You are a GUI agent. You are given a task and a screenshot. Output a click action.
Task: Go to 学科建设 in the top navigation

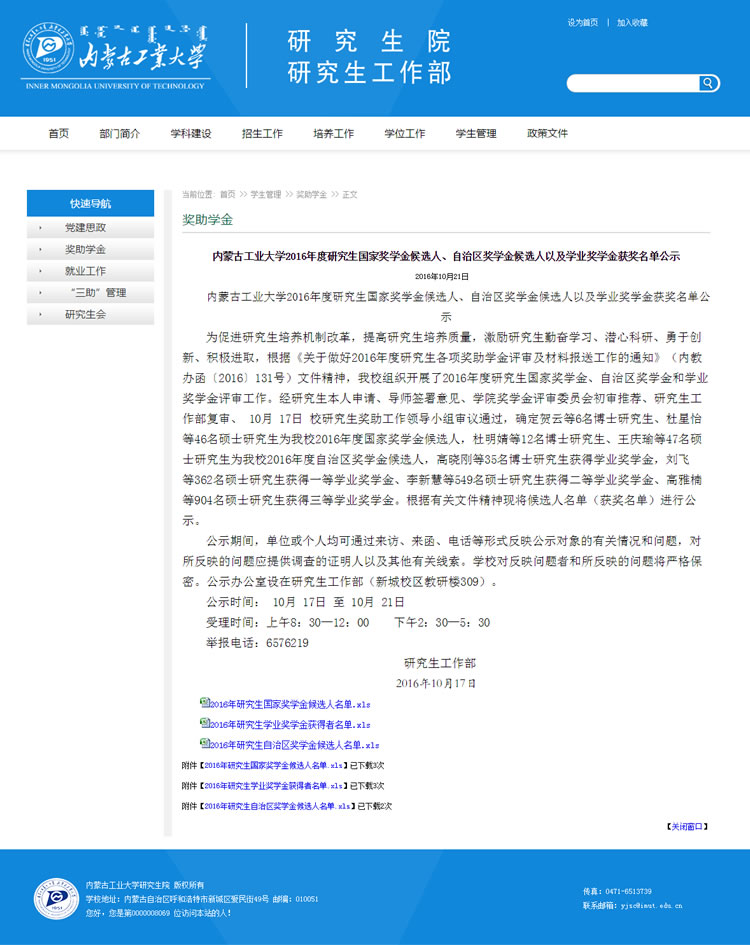pos(190,134)
